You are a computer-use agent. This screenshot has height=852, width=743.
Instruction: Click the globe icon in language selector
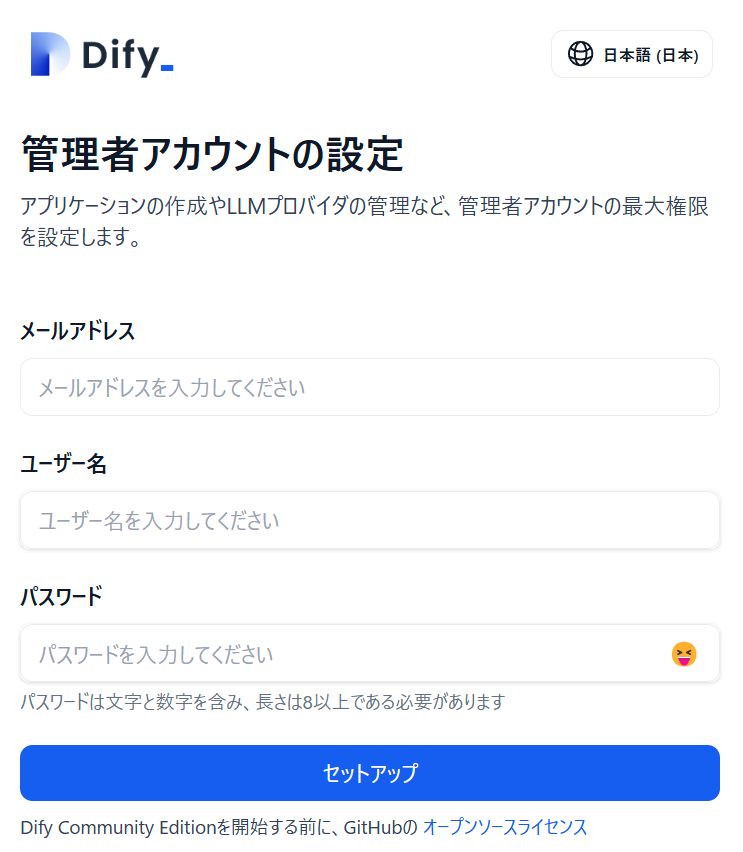click(x=580, y=54)
